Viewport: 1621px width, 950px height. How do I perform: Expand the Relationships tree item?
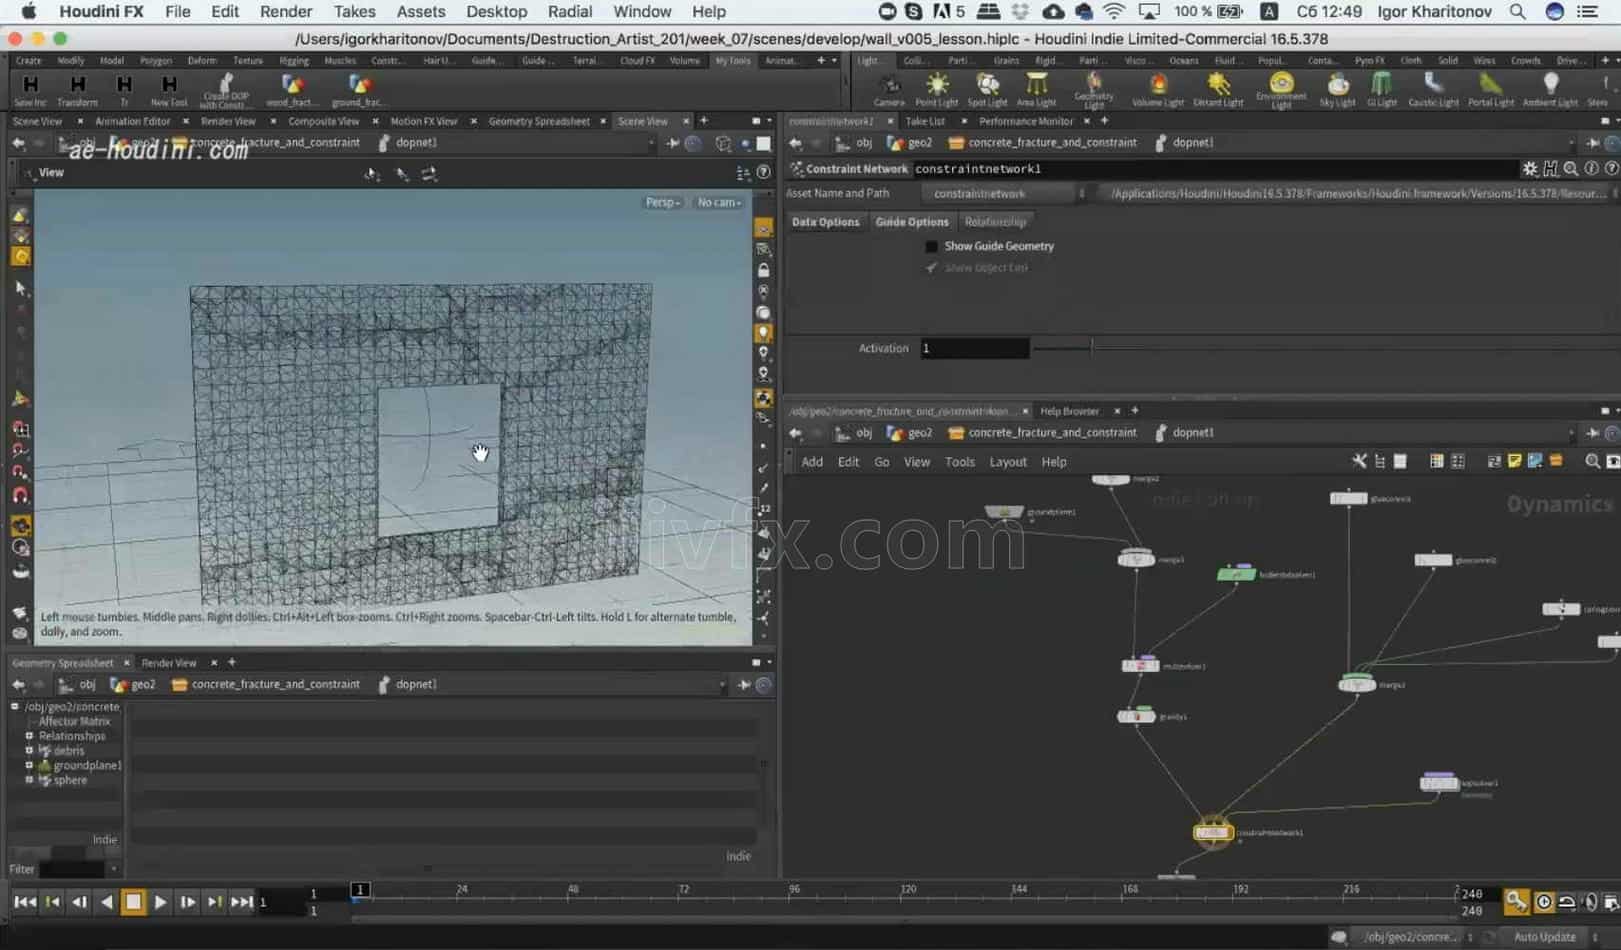(29, 736)
